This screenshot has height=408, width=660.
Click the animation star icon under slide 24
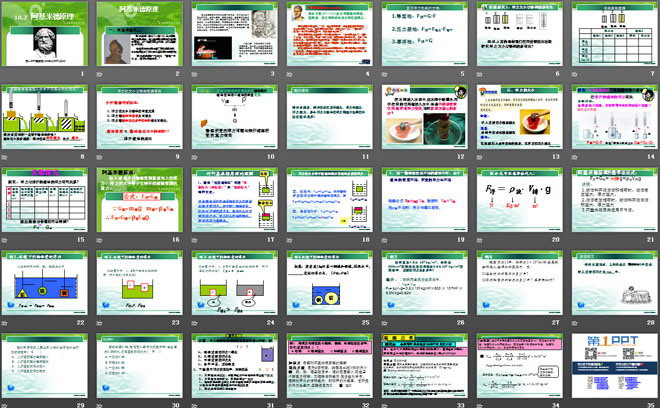(x=195, y=323)
